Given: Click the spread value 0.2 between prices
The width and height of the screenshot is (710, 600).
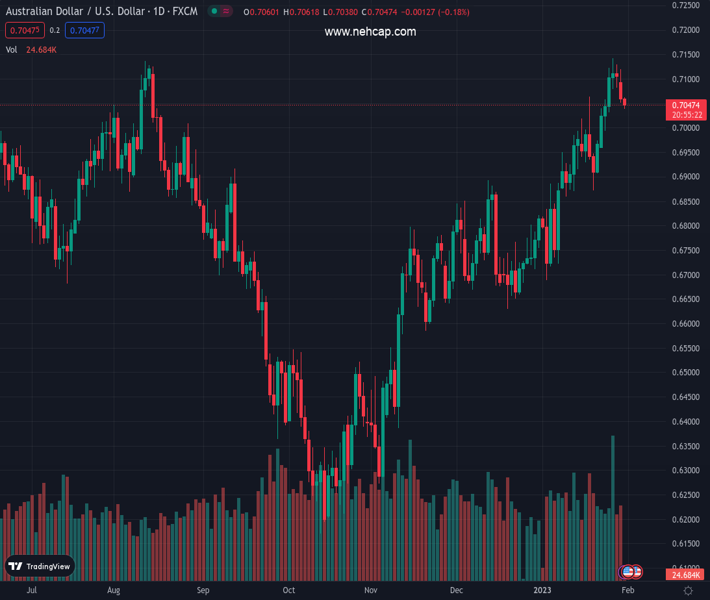Looking at the screenshot, I should [x=55, y=31].
